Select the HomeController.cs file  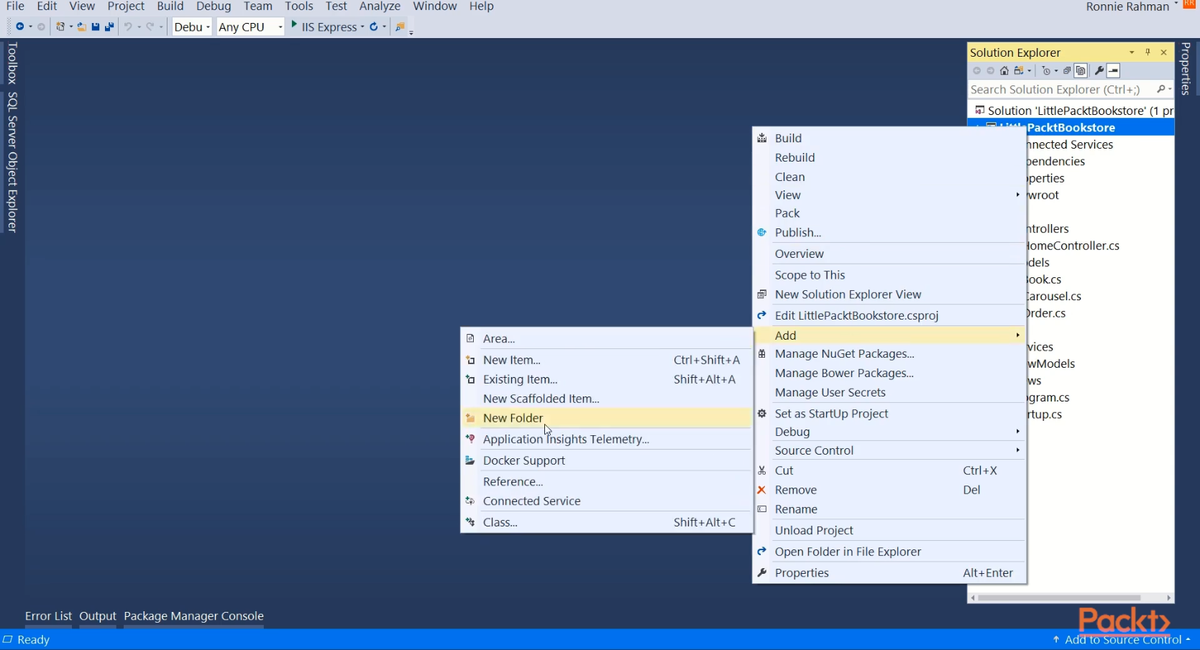click(1072, 246)
